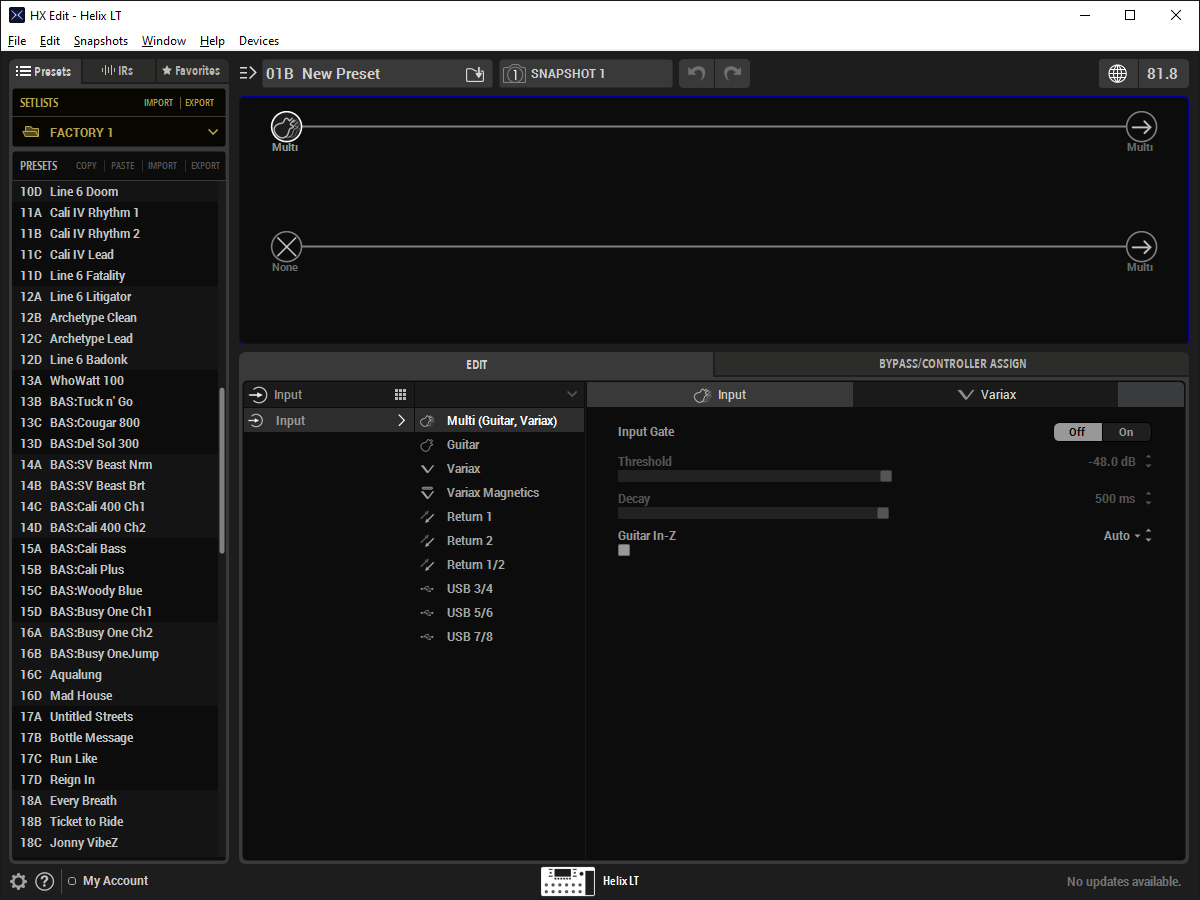Open preferences with the gear icon
The image size is (1200, 900).
click(19, 881)
